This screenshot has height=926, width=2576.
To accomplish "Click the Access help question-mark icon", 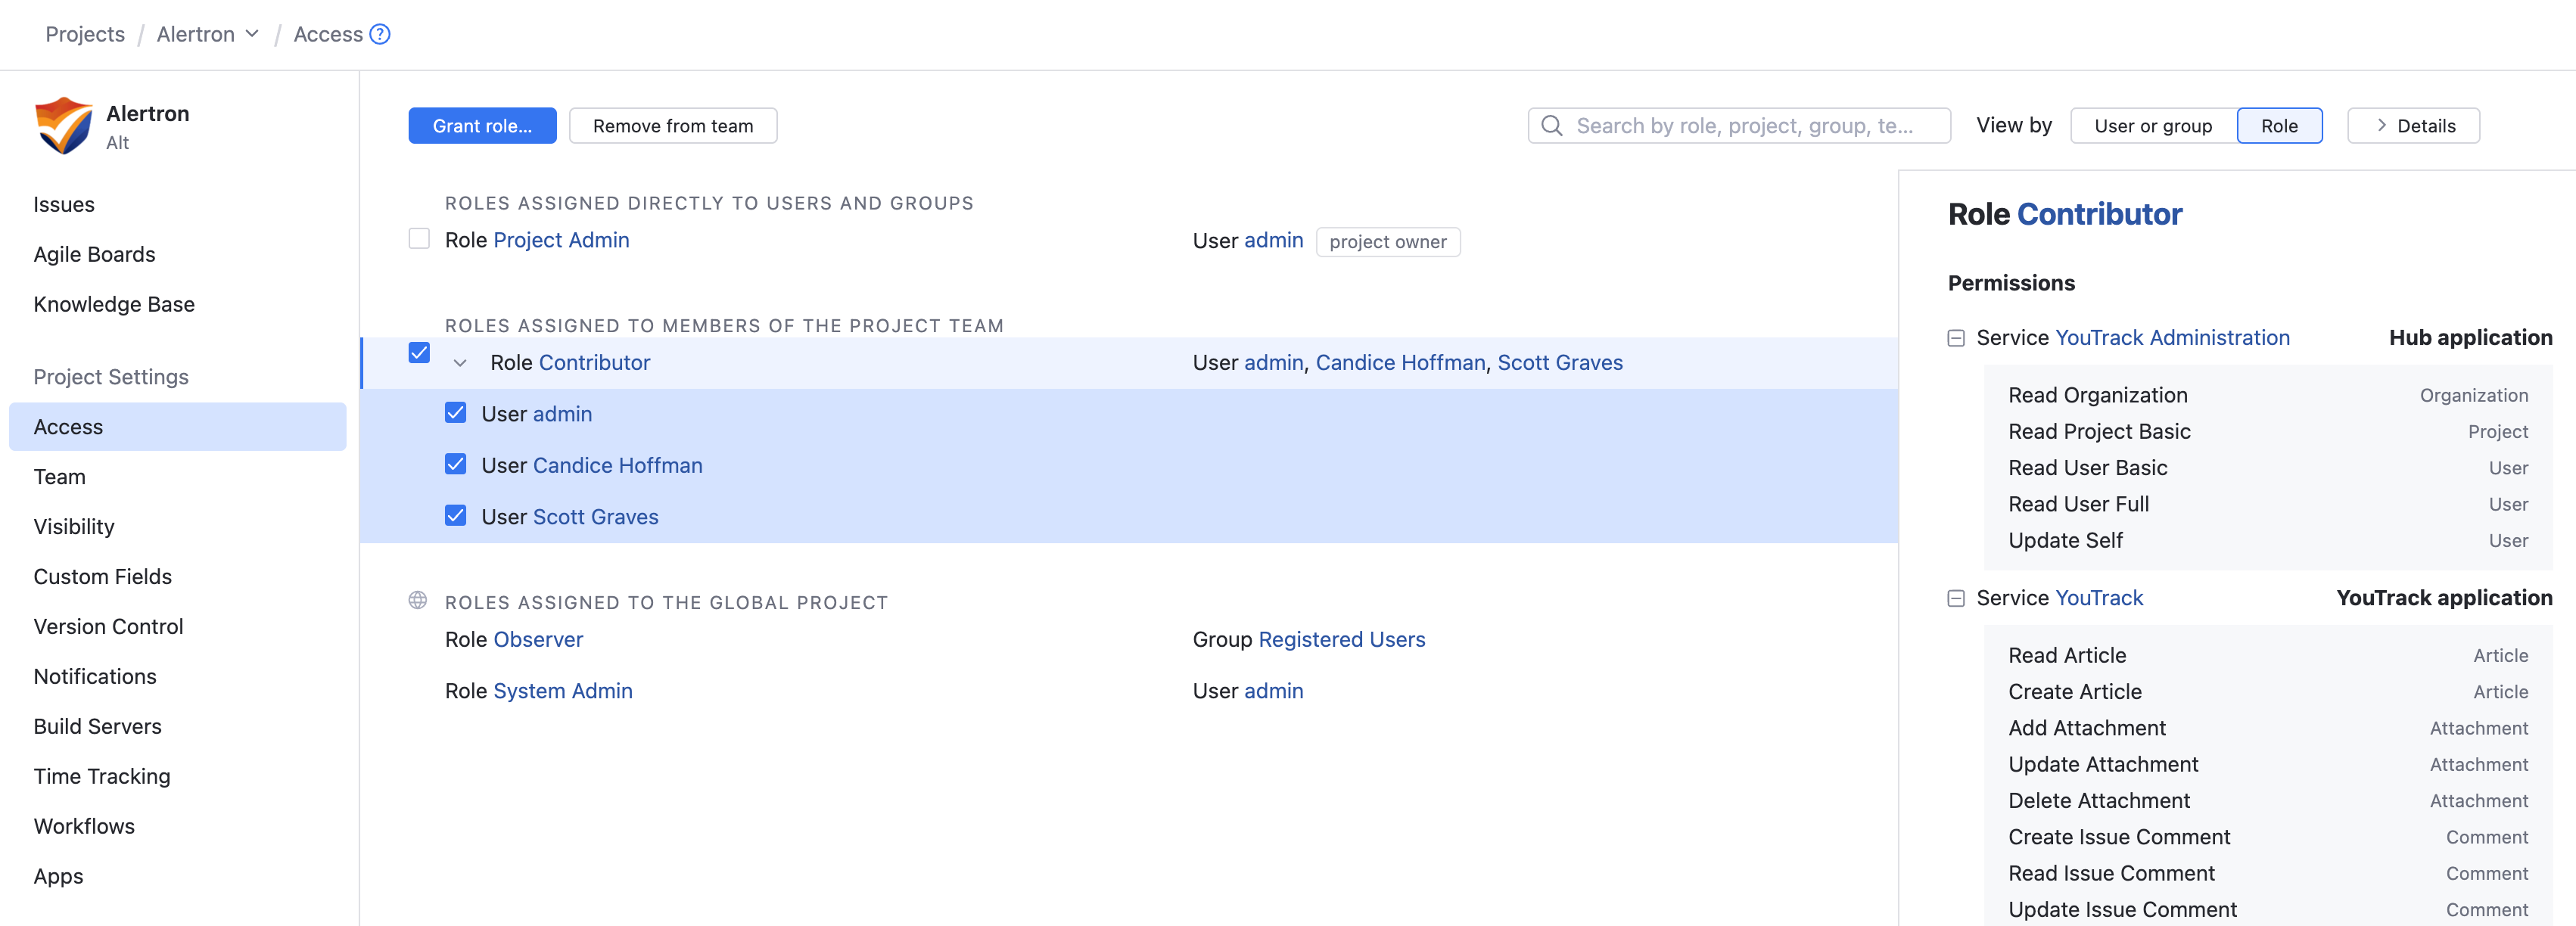I will click(x=379, y=34).
